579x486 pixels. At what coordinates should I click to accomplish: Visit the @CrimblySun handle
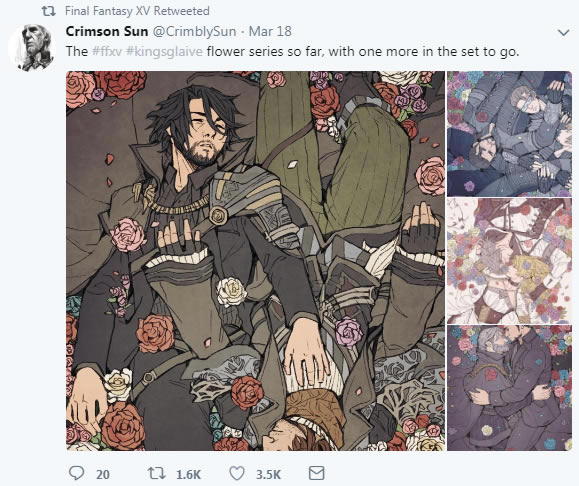tap(195, 32)
